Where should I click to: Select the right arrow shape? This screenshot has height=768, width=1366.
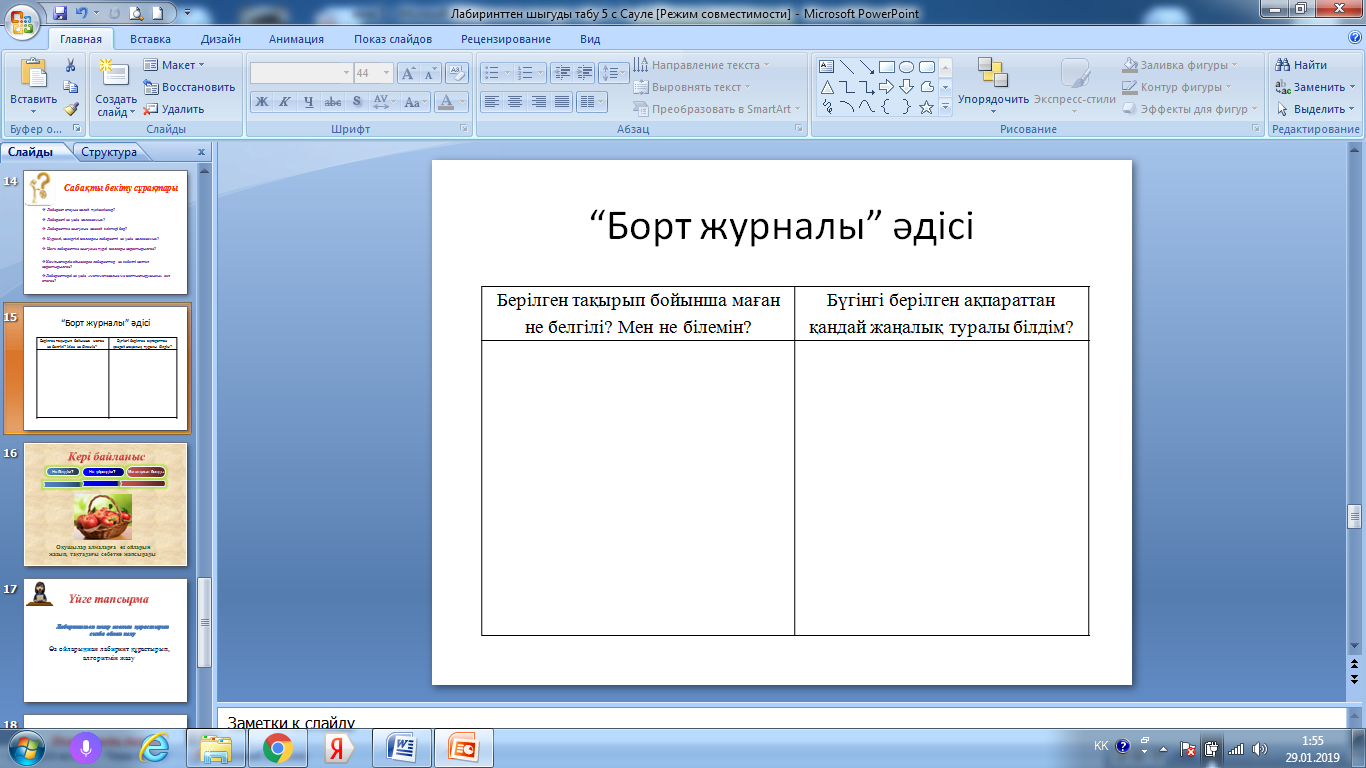pos(887,86)
